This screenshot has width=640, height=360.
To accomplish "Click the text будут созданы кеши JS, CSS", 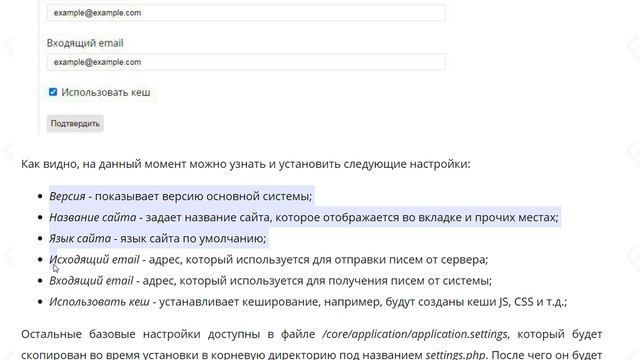I will point(460,302).
